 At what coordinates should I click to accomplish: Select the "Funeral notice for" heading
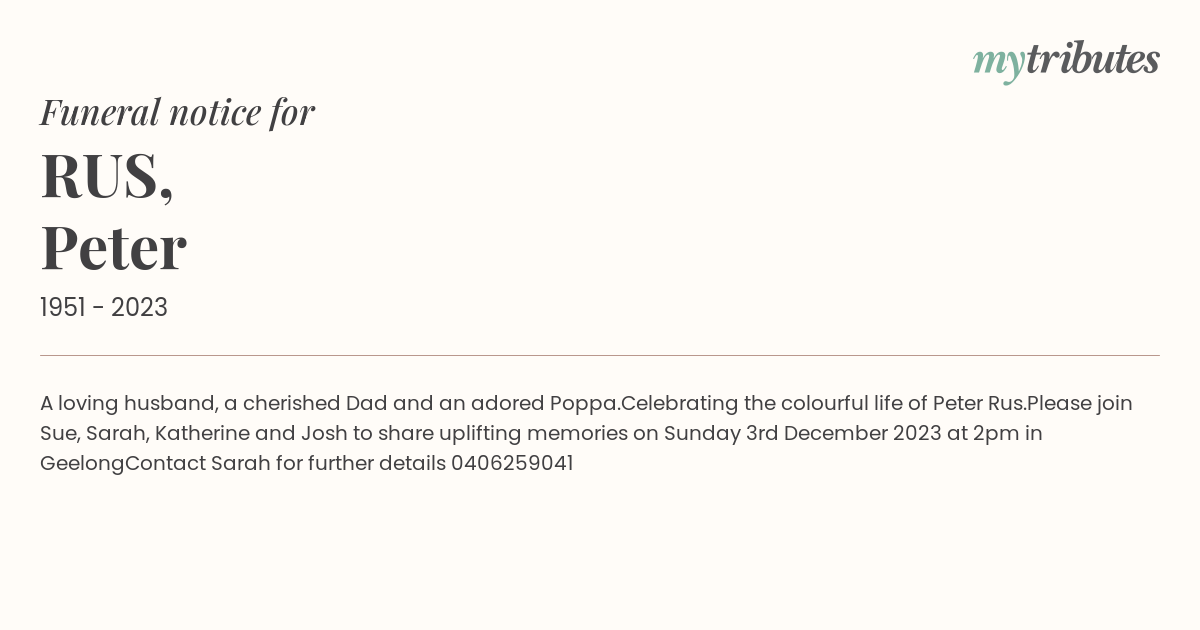click(x=177, y=112)
